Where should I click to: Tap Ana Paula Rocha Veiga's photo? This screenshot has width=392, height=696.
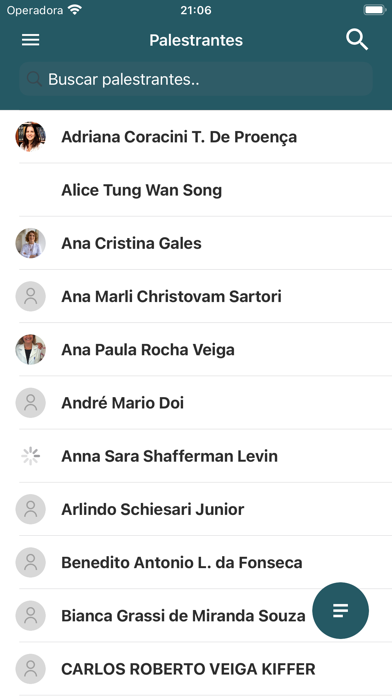[31, 350]
